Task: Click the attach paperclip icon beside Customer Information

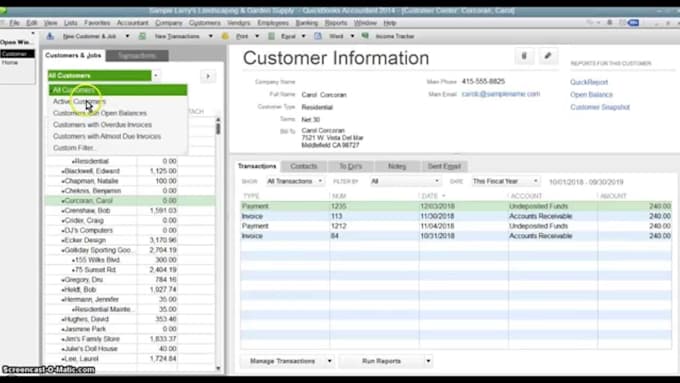Action: (x=524, y=56)
